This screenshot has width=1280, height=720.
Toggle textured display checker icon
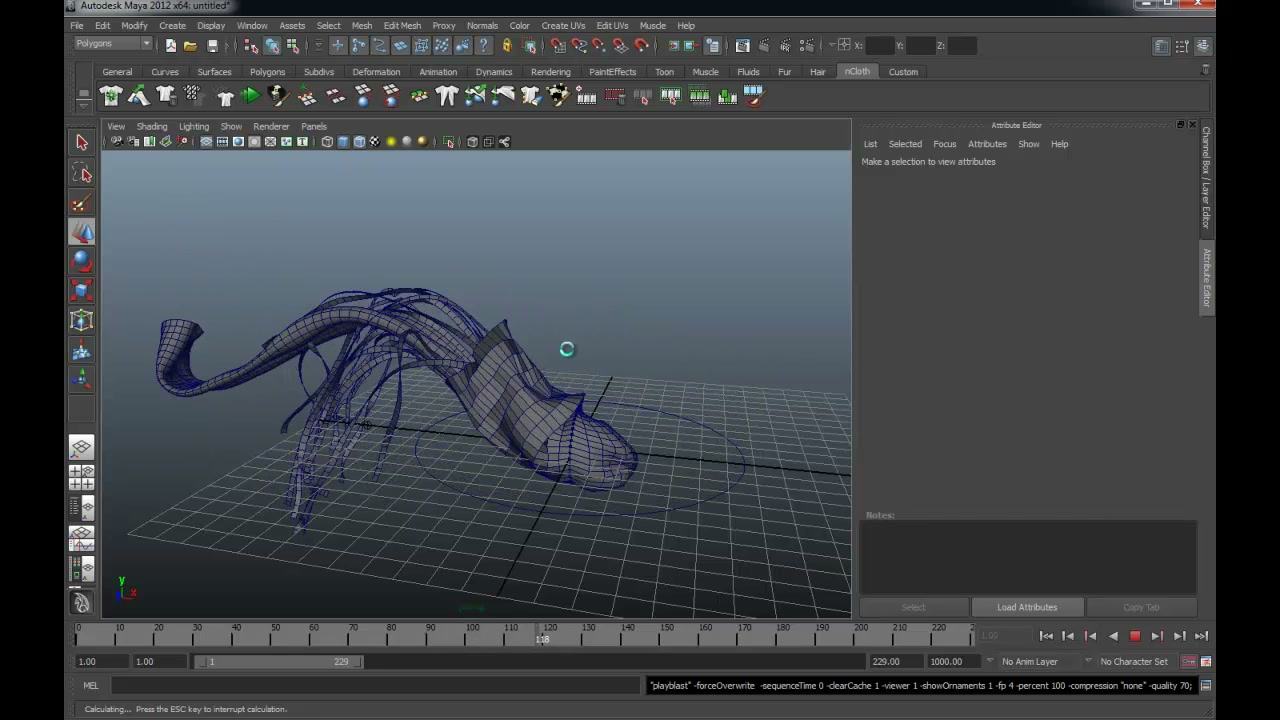point(374,142)
